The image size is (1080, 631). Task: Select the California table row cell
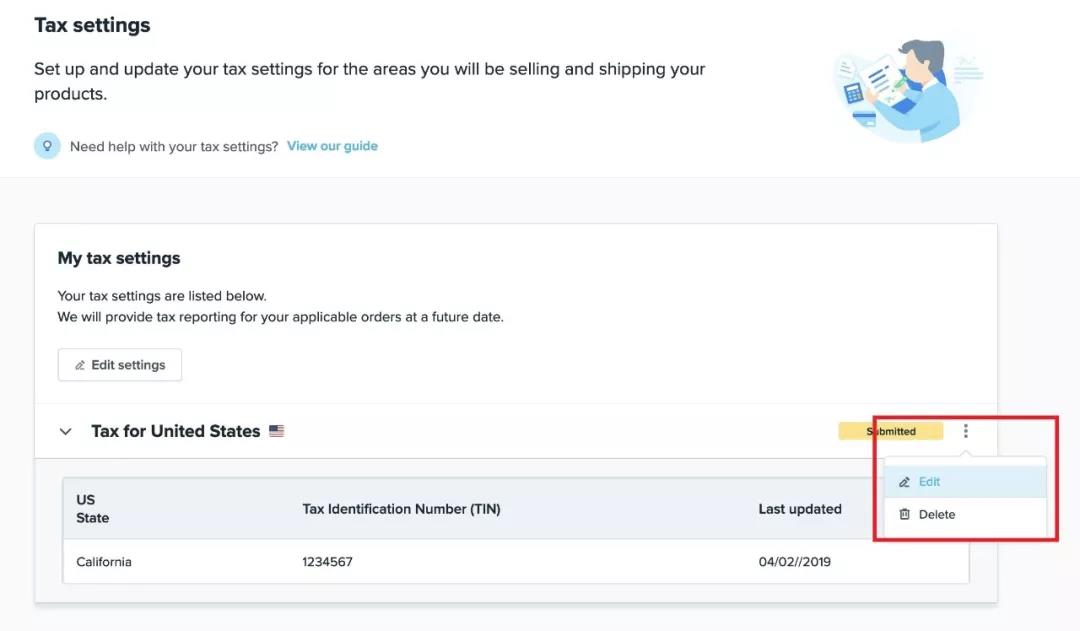coord(104,562)
